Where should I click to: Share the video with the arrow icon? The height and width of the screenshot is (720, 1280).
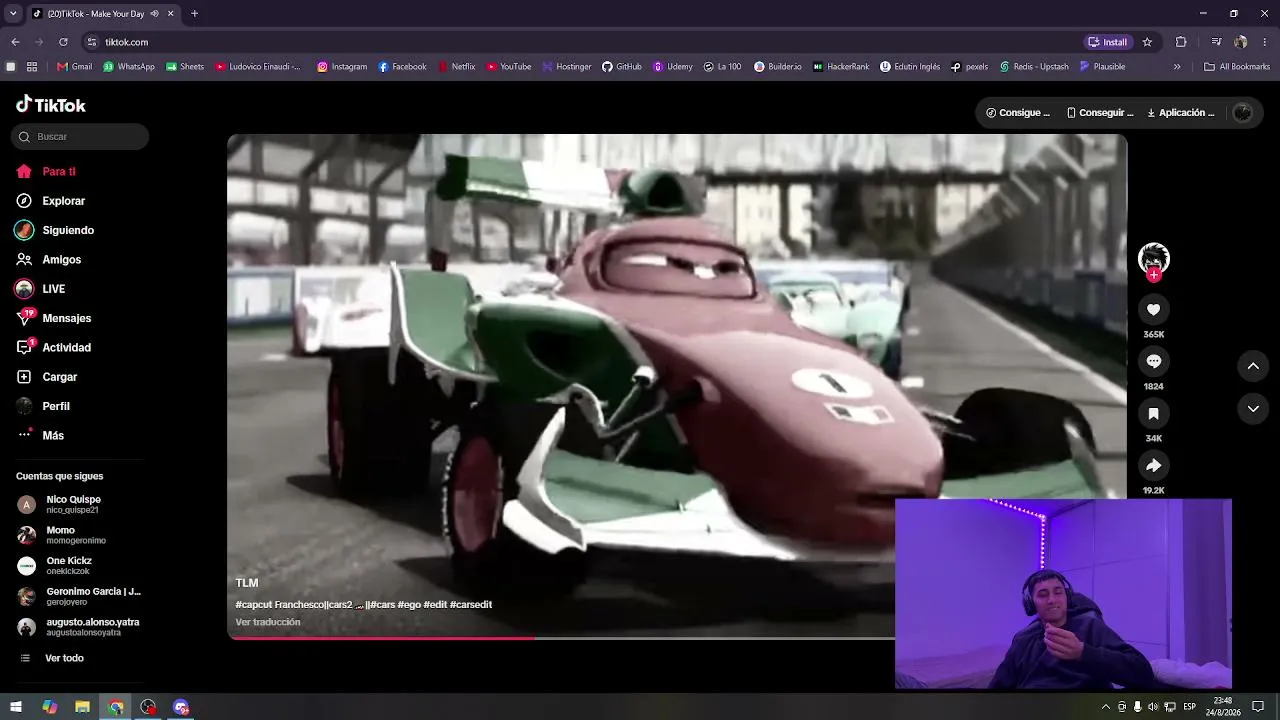click(x=1153, y=465)
